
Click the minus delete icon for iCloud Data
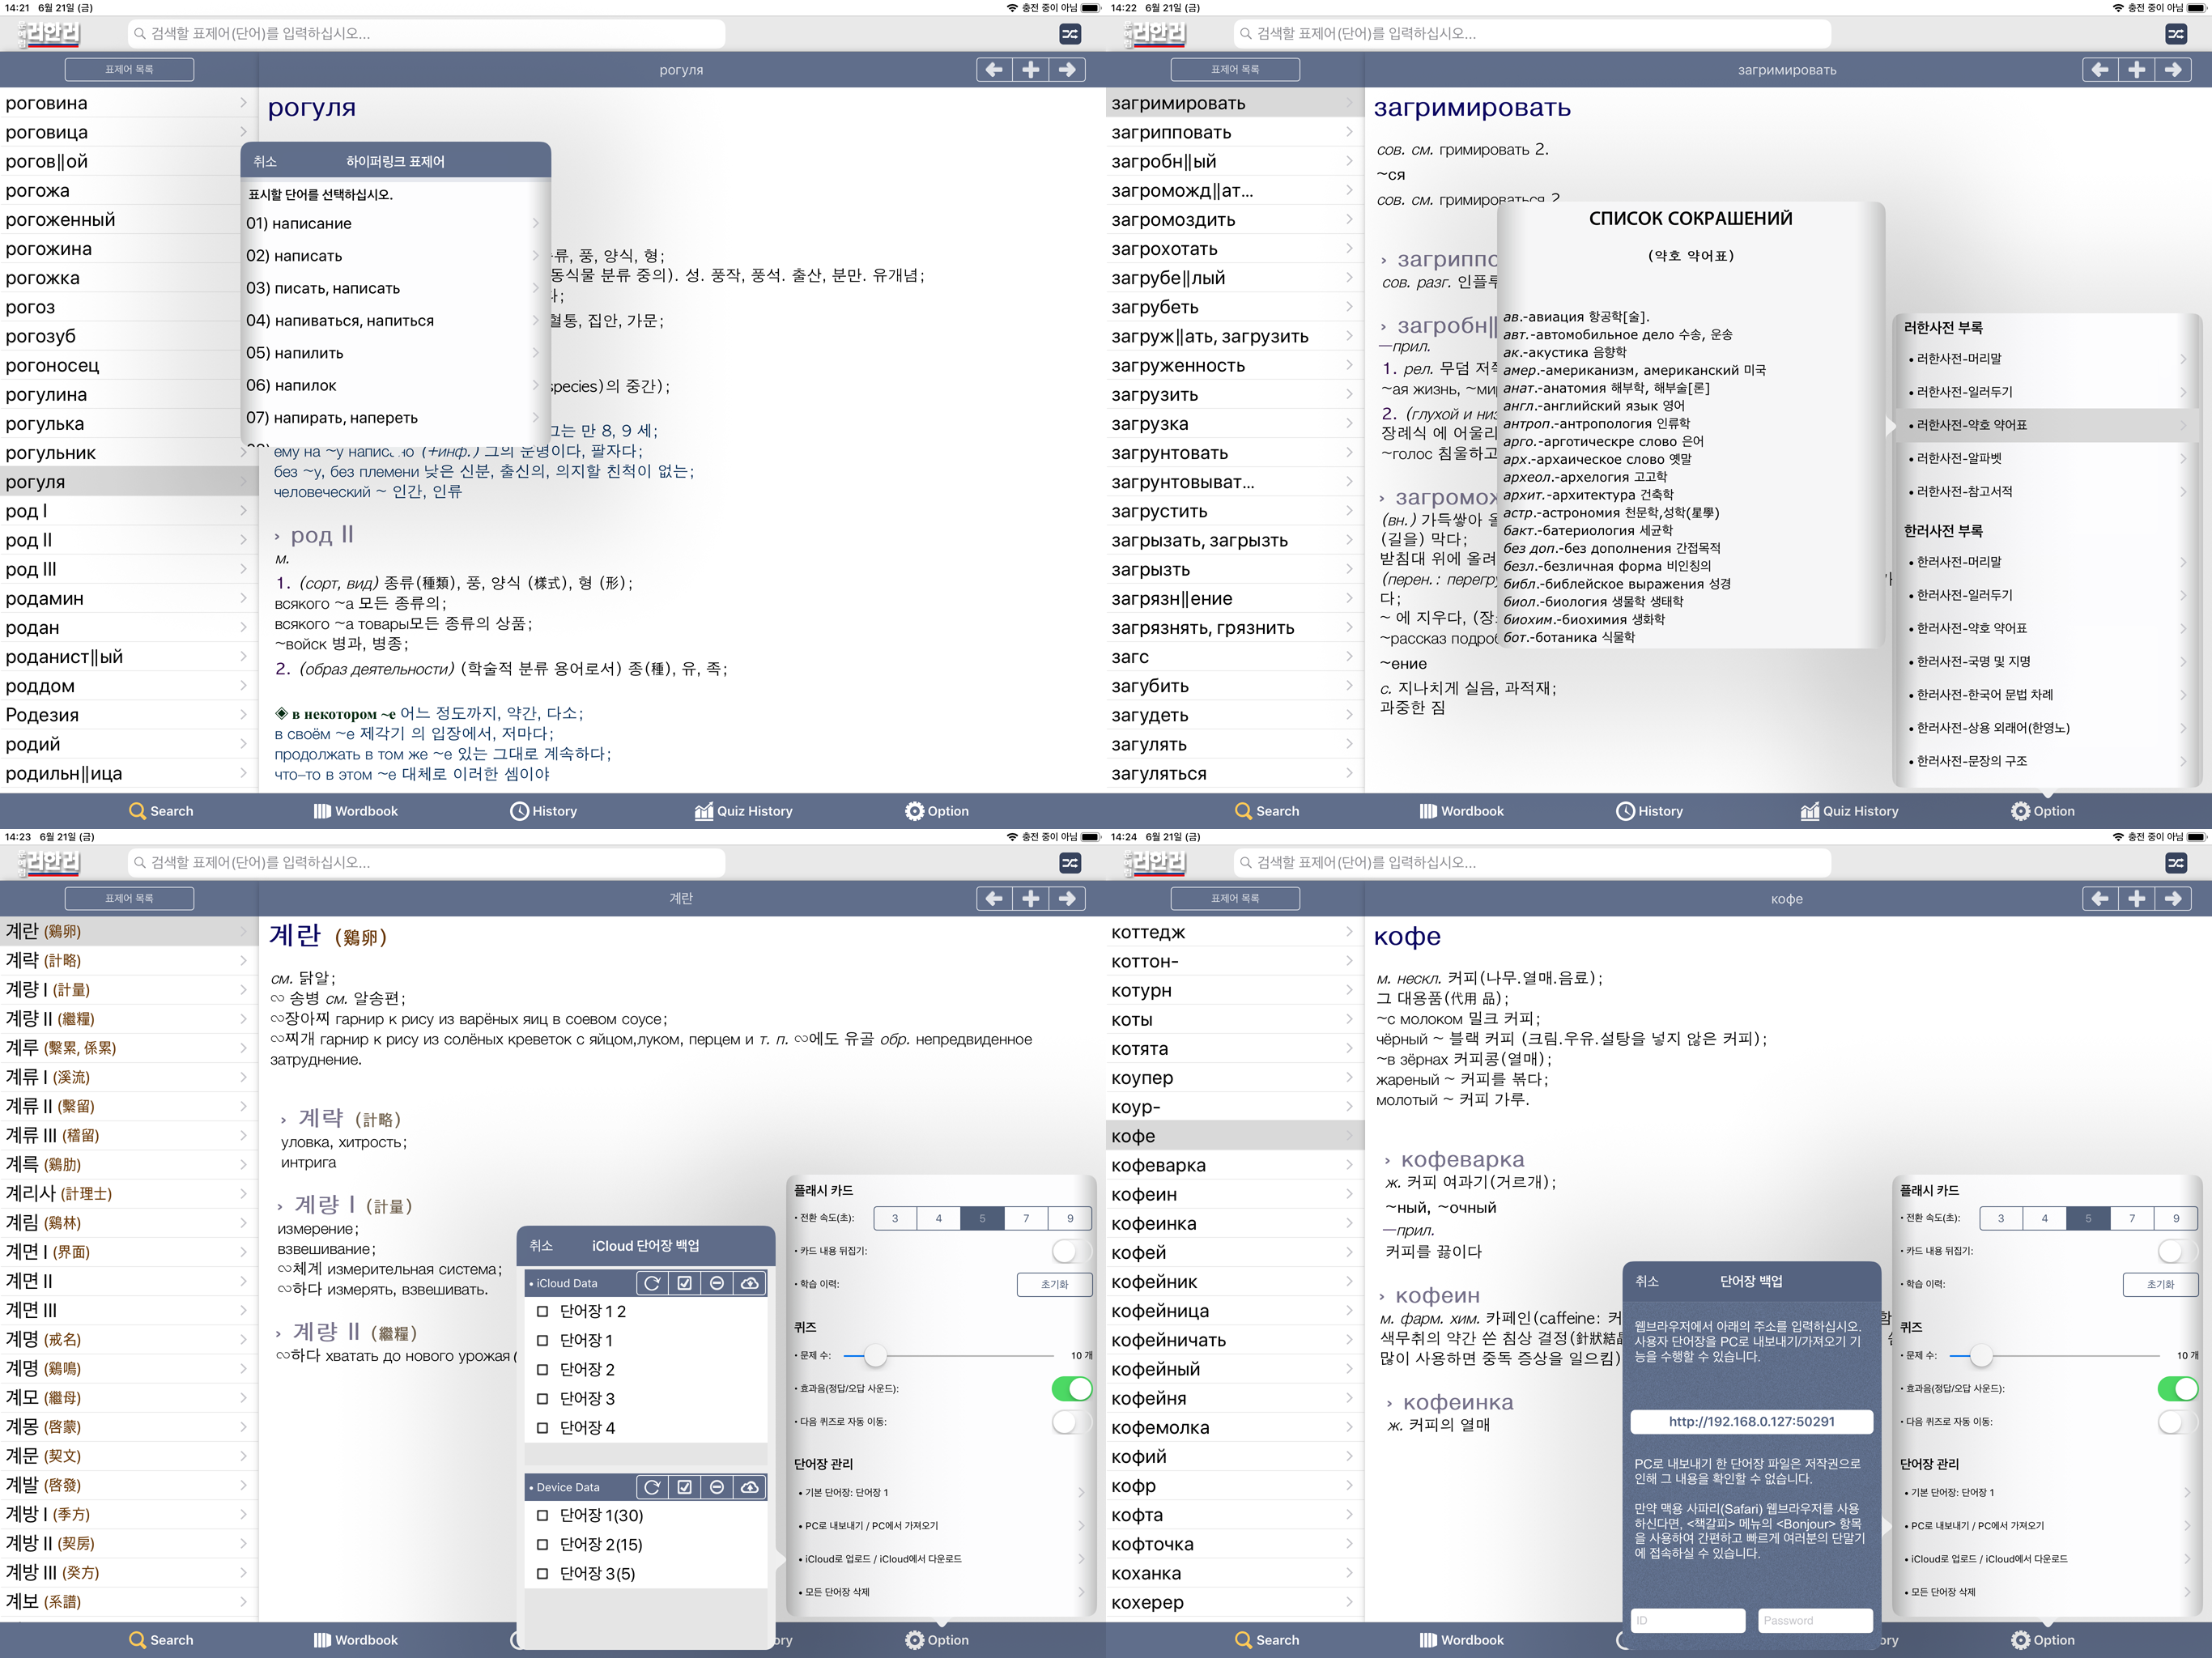pos(717,1283)
